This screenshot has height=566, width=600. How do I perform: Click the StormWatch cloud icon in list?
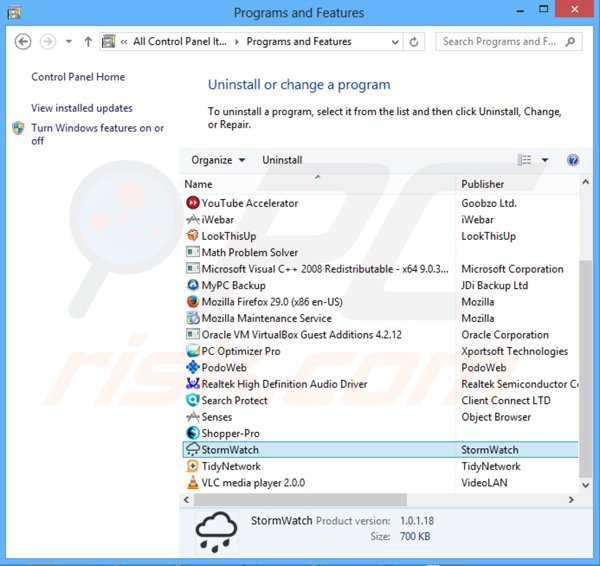(x=192, y=449)
